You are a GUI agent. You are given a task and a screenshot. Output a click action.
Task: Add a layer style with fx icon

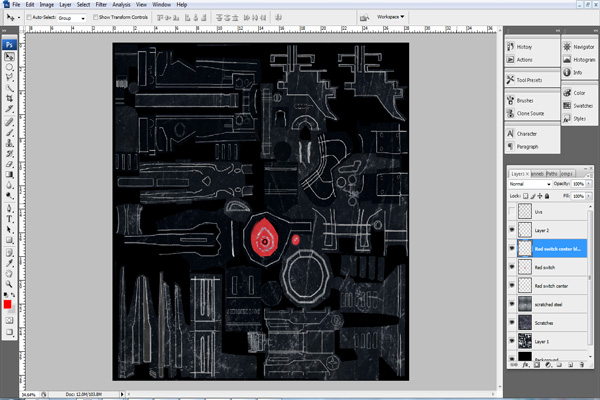point(526,365)
